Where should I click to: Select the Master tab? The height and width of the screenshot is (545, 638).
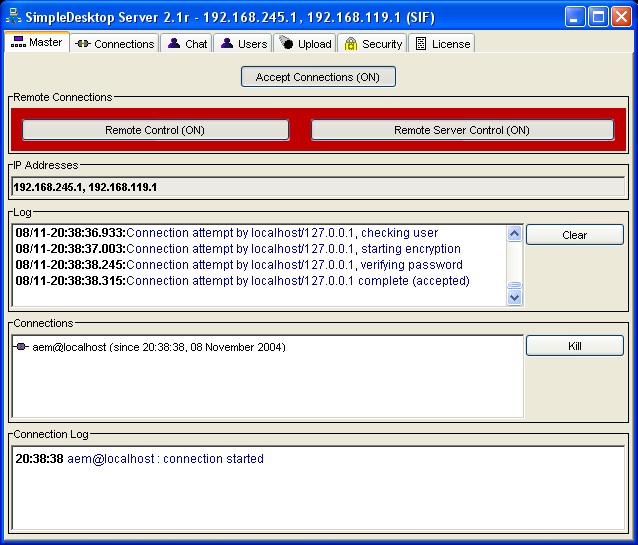pyautogui.click(x=37, y=42)
